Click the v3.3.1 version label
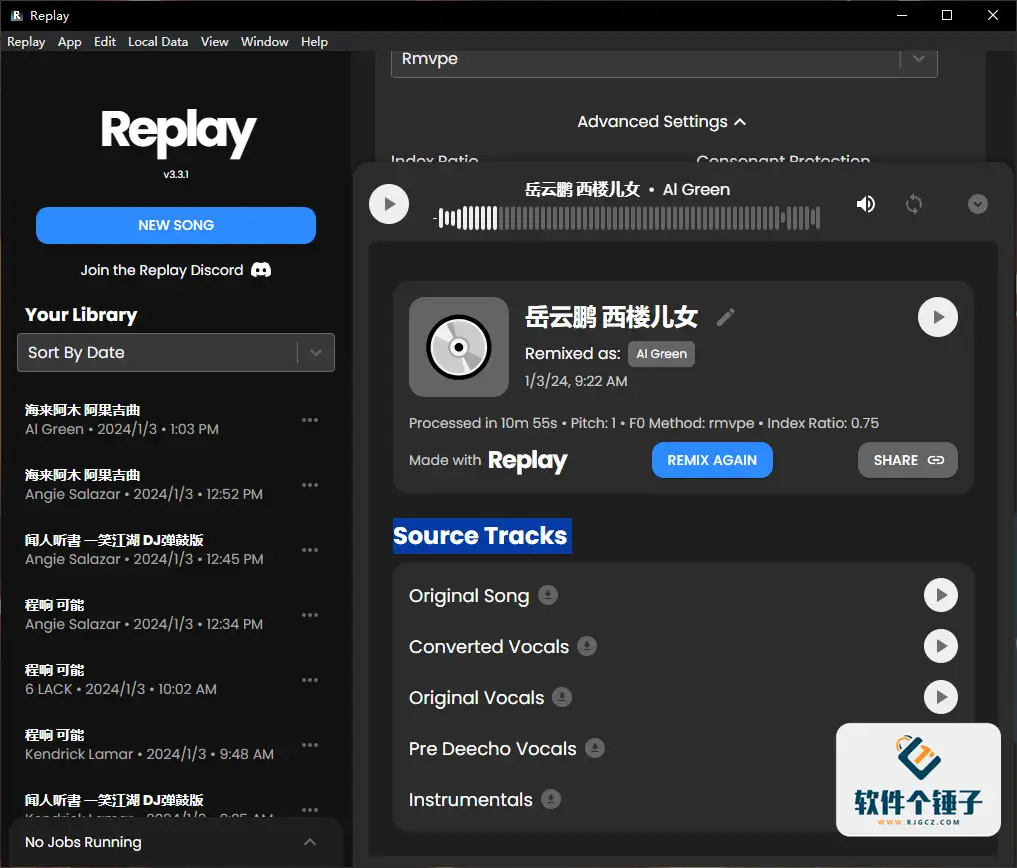This screenshot has width=1017, height=868. [x=176, y=175]
